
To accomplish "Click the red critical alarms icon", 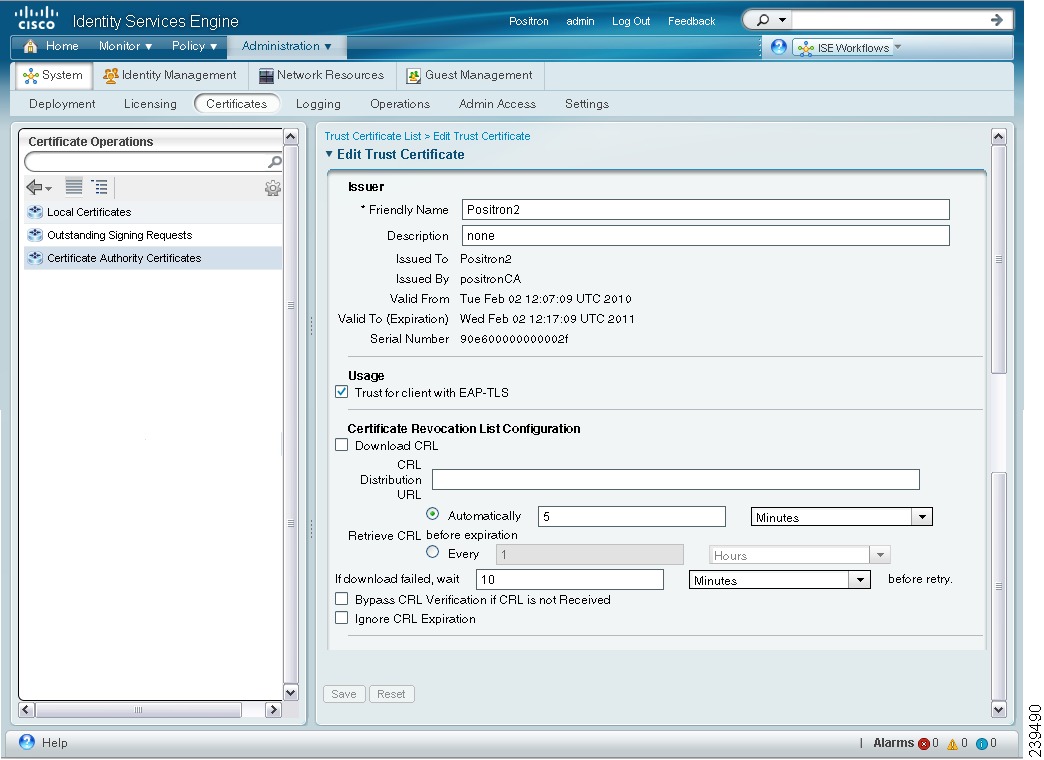I will pyautogui.click(x=923, y=744).
